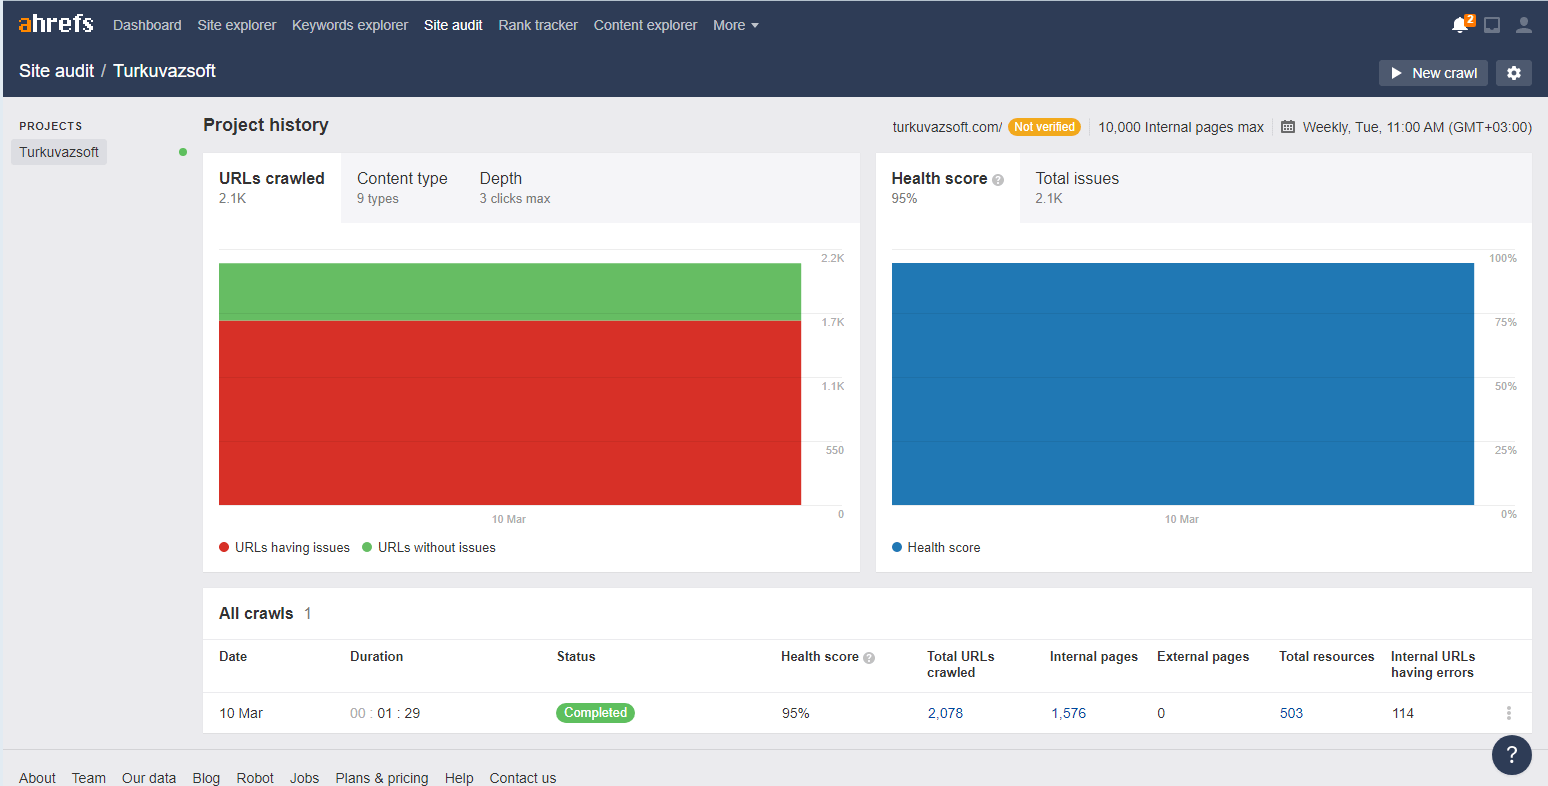
Task: Click Health score help icon in table header
Action: click(869, 658)
